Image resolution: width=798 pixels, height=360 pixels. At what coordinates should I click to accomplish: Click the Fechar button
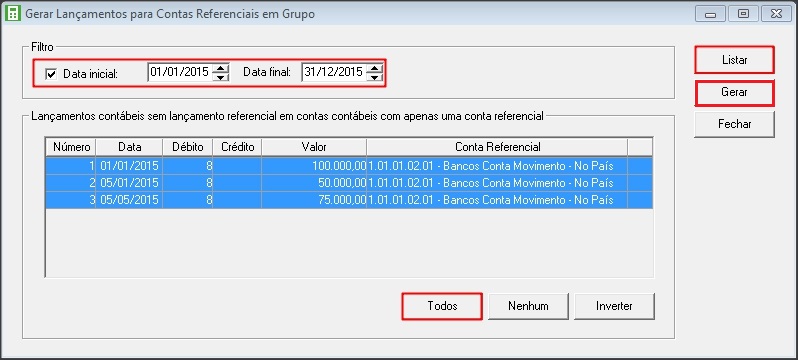(734, 124)
